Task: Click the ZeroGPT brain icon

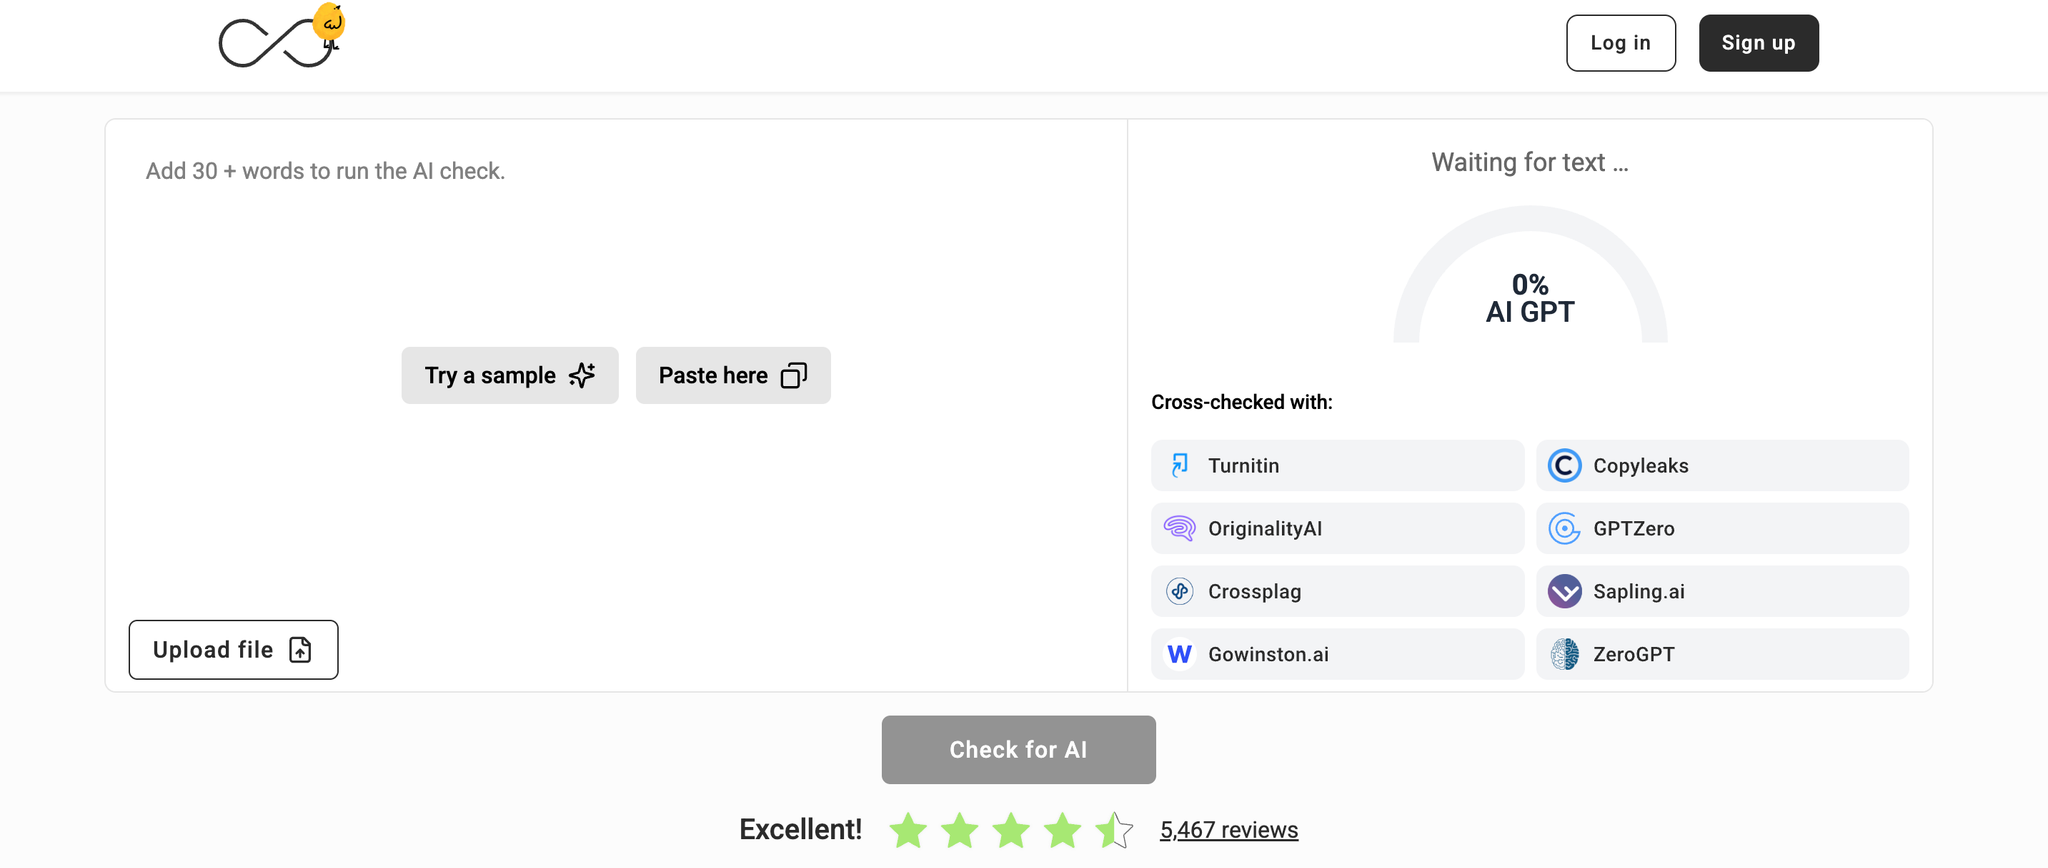Action: [x=1565, y=654]
